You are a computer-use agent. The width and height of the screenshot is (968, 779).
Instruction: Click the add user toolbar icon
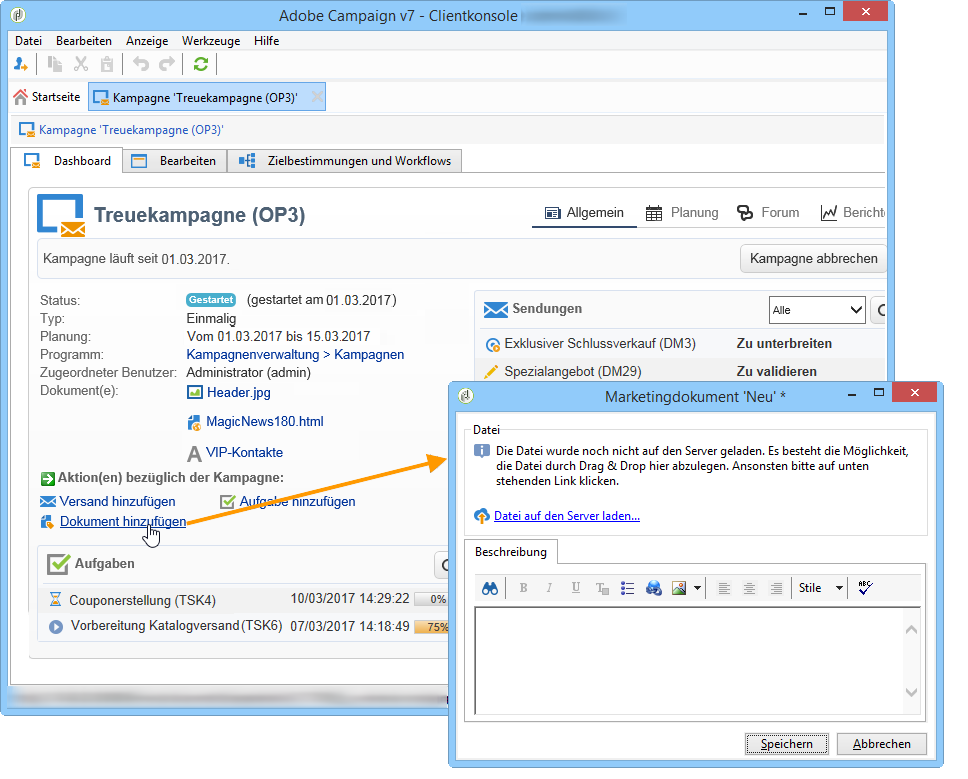click(20, 64)
